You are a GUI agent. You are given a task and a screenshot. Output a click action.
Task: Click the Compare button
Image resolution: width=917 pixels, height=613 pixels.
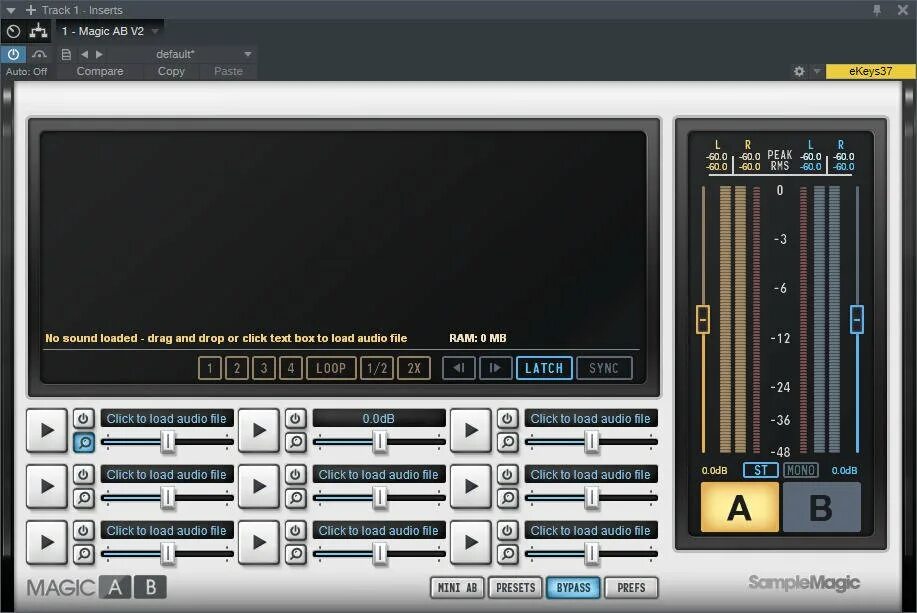[100, 71]
